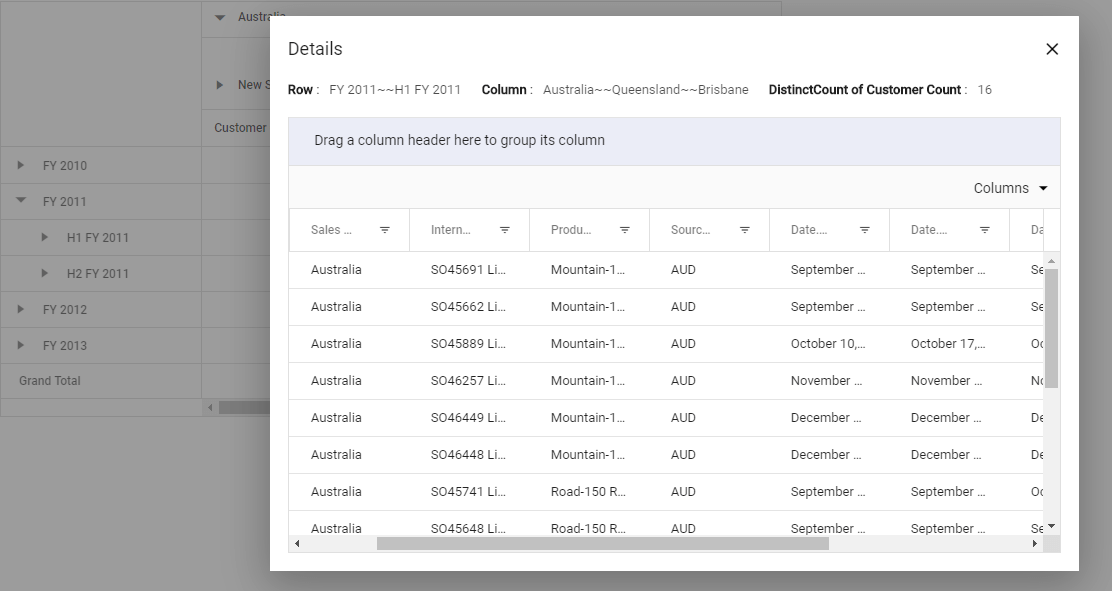Expand H1 FY 2011 row
Image resolution: width=1112 pixels, height=591 pixels.
point(45,238)
